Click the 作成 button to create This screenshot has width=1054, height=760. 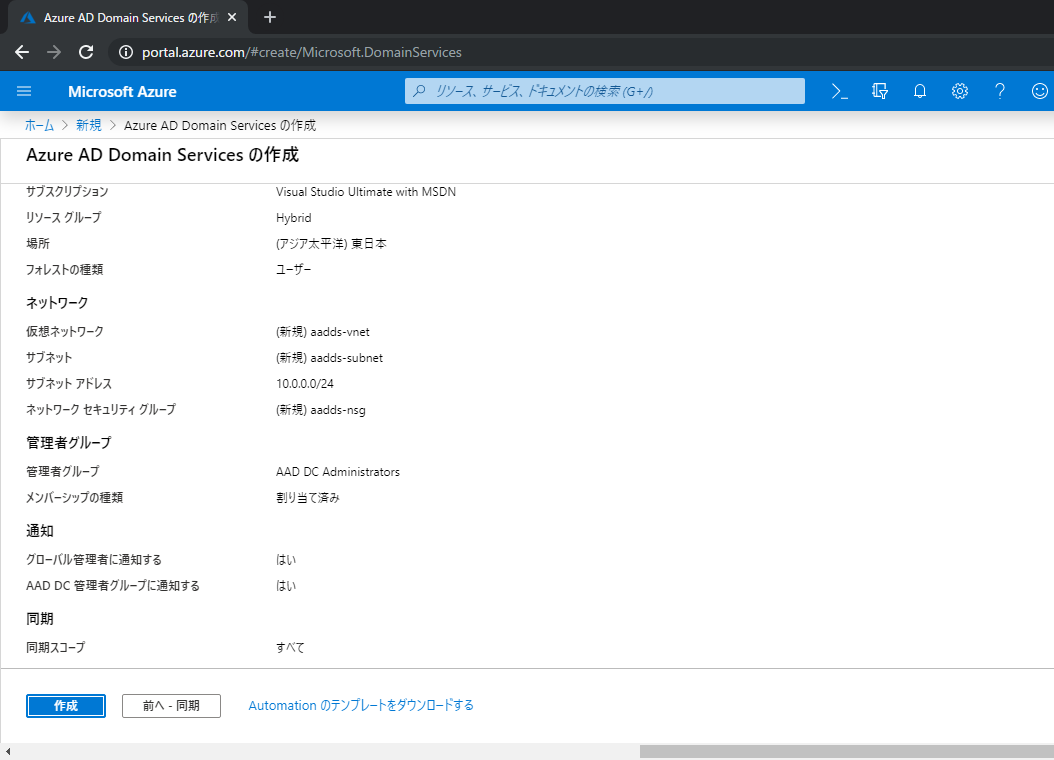click(x=66, y=706)
